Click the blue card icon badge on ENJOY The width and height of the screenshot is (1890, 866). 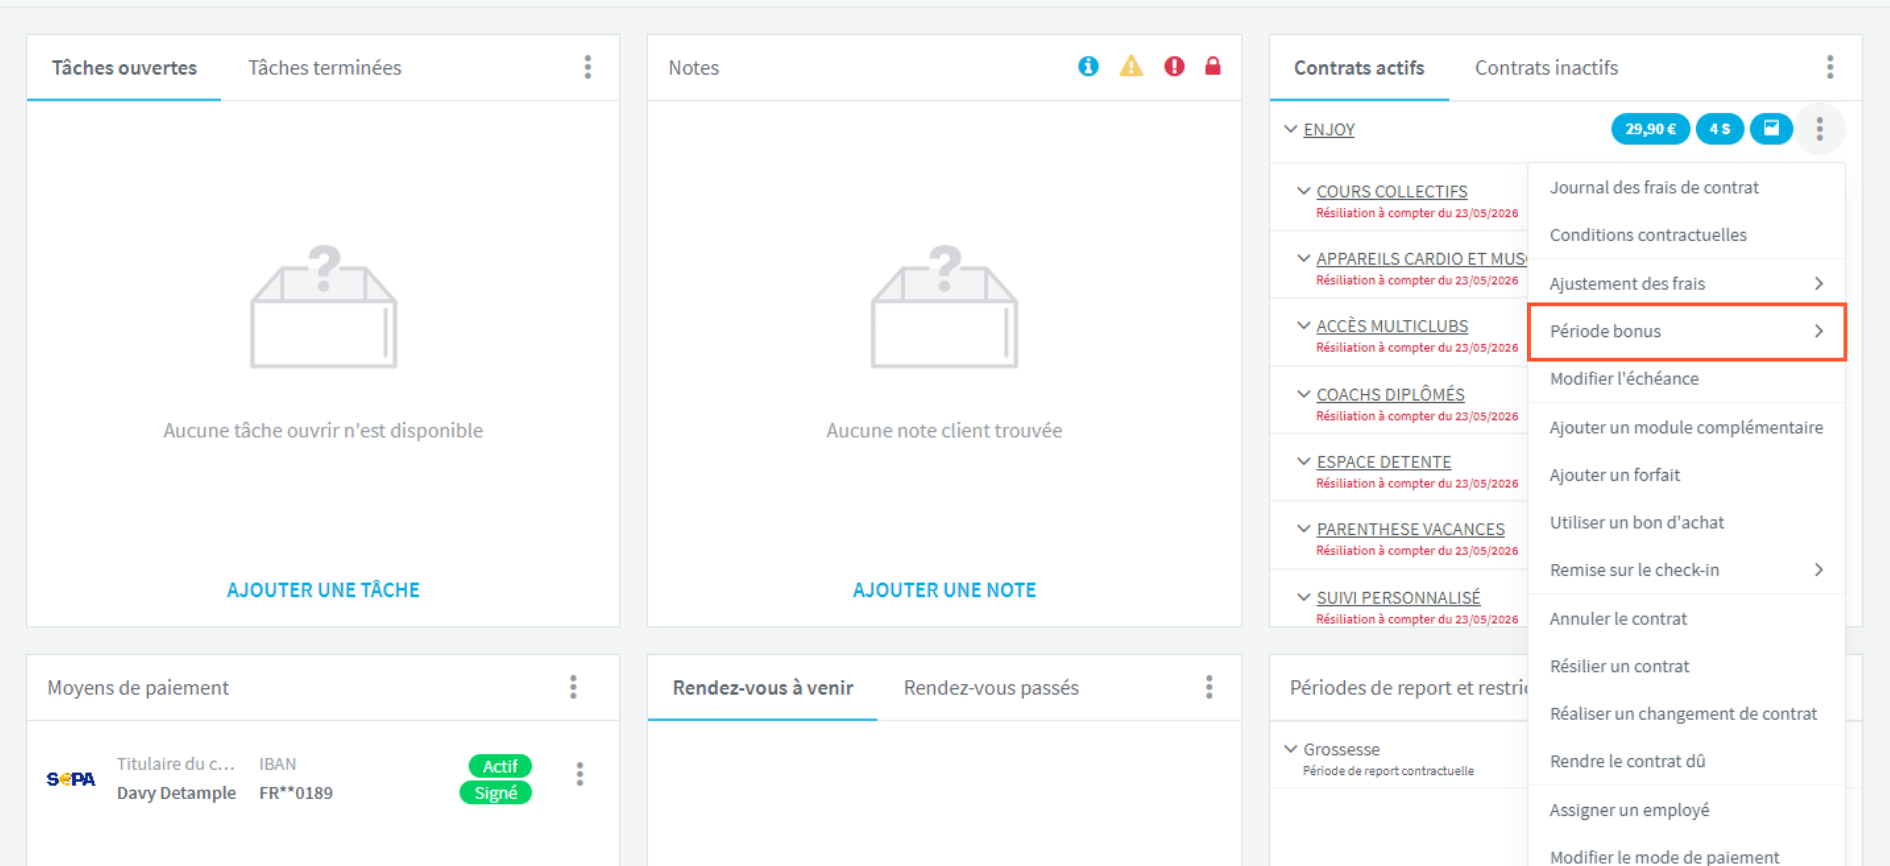tap(1771, 129)
